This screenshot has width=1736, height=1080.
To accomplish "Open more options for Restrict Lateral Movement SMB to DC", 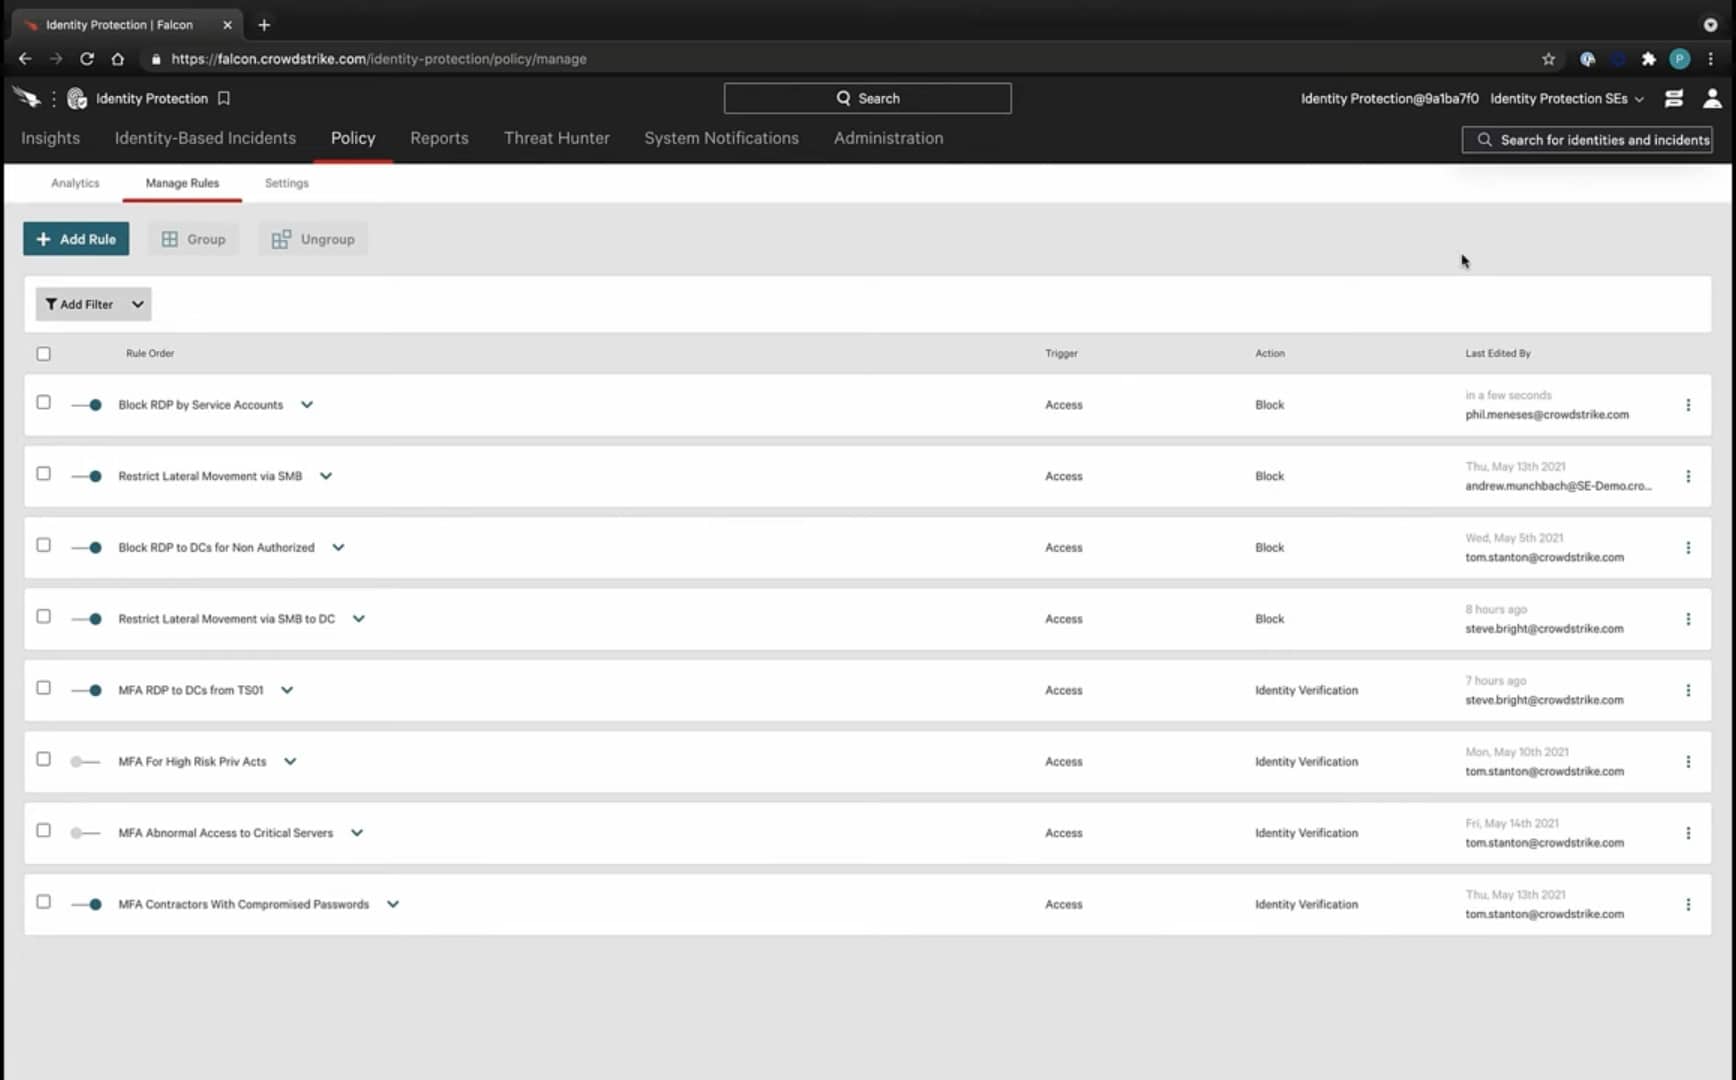I will tap(1688, 619).
